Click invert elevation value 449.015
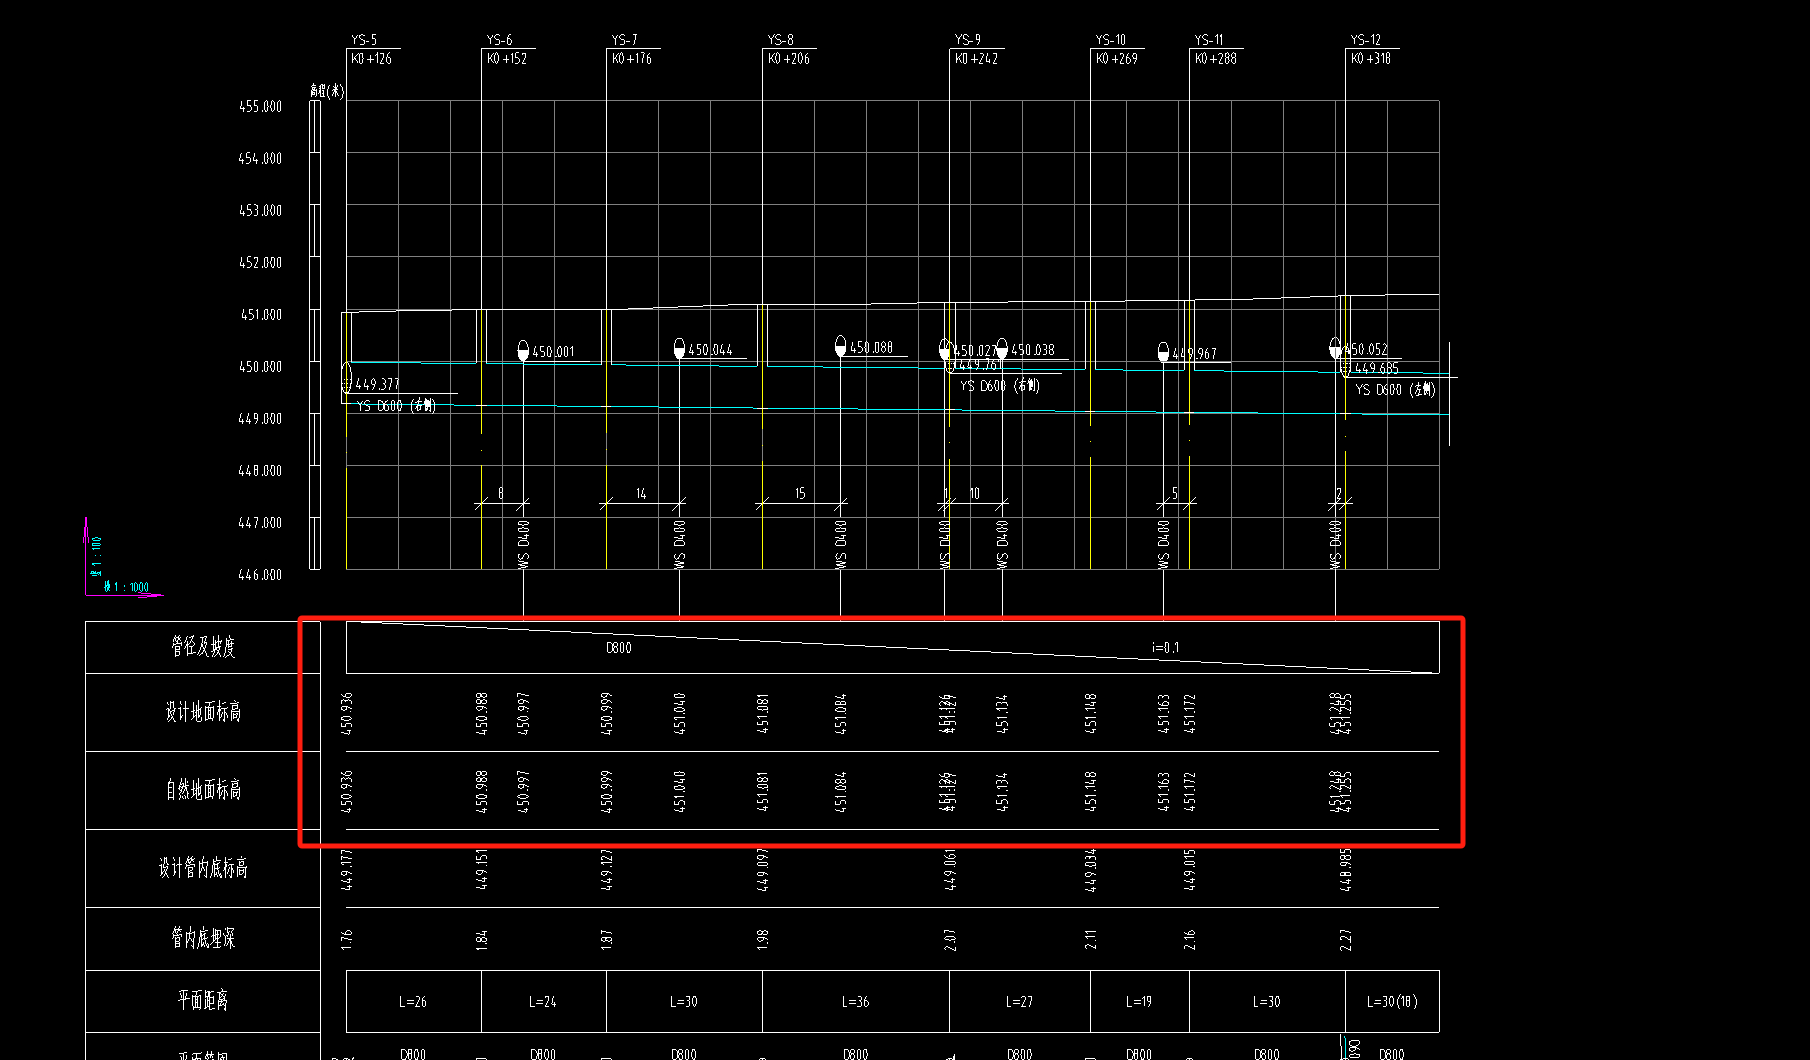This screenshot has height=1060, width=1810. [1190, 870]
